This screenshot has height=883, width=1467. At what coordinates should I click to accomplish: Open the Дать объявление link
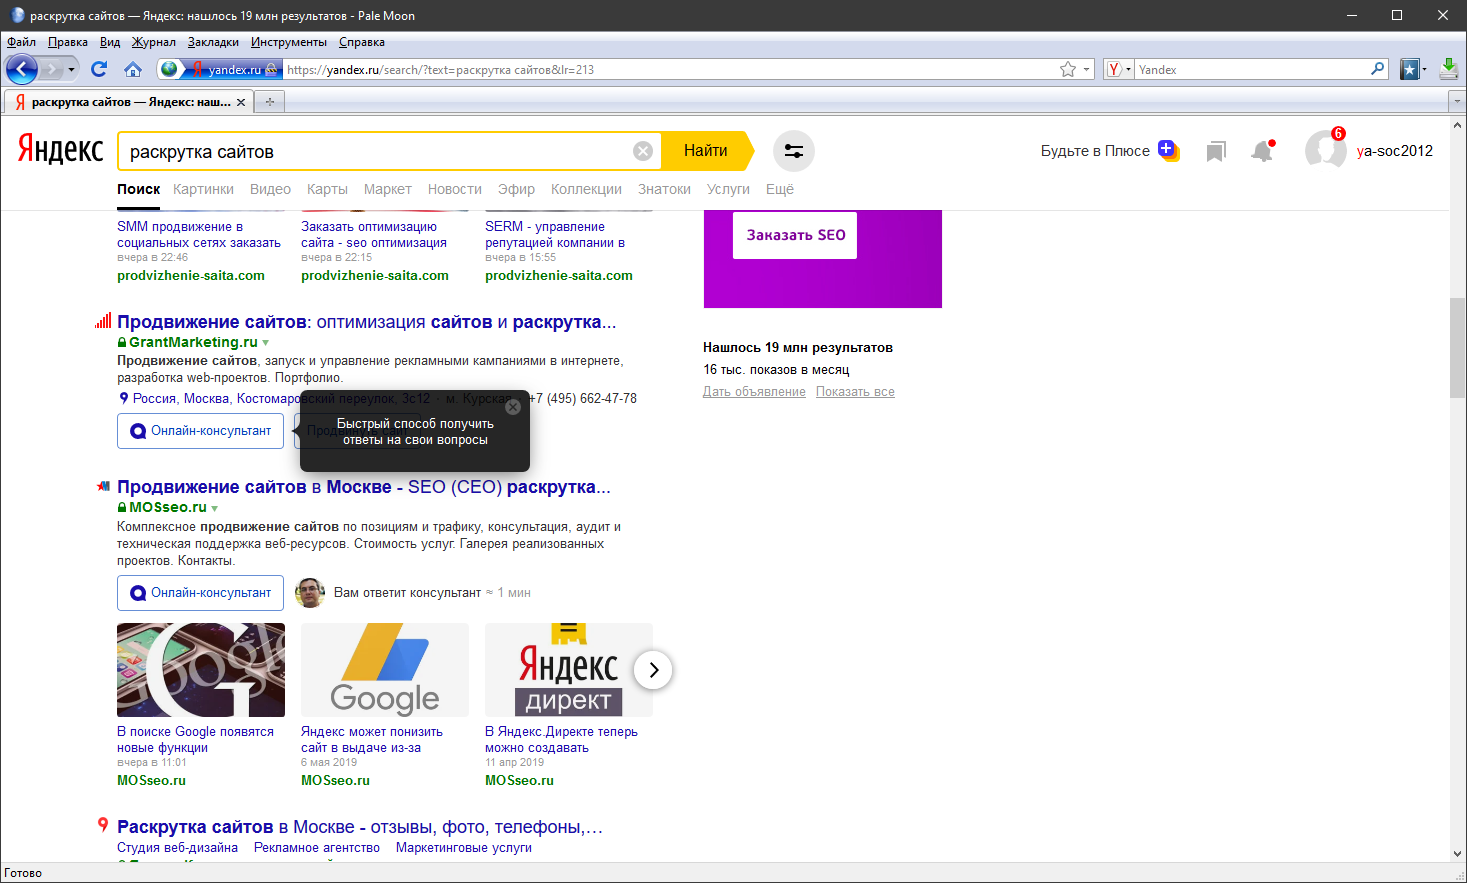click(754, 392)
